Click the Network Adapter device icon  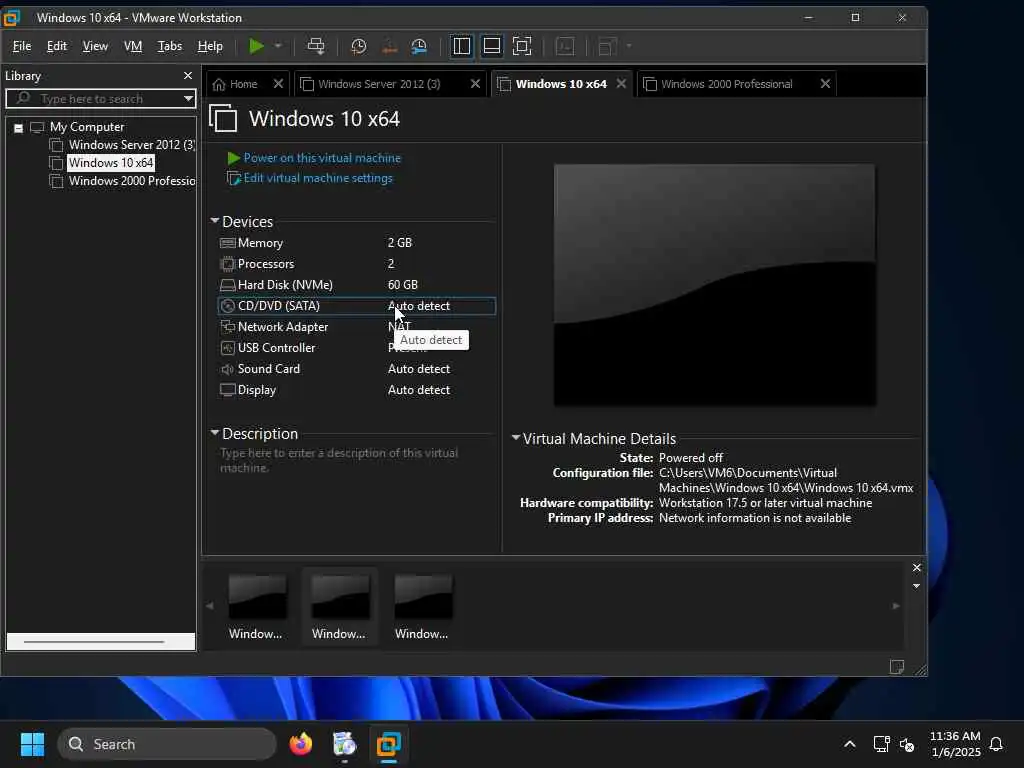pyautogui.click(x=227, y=327)
